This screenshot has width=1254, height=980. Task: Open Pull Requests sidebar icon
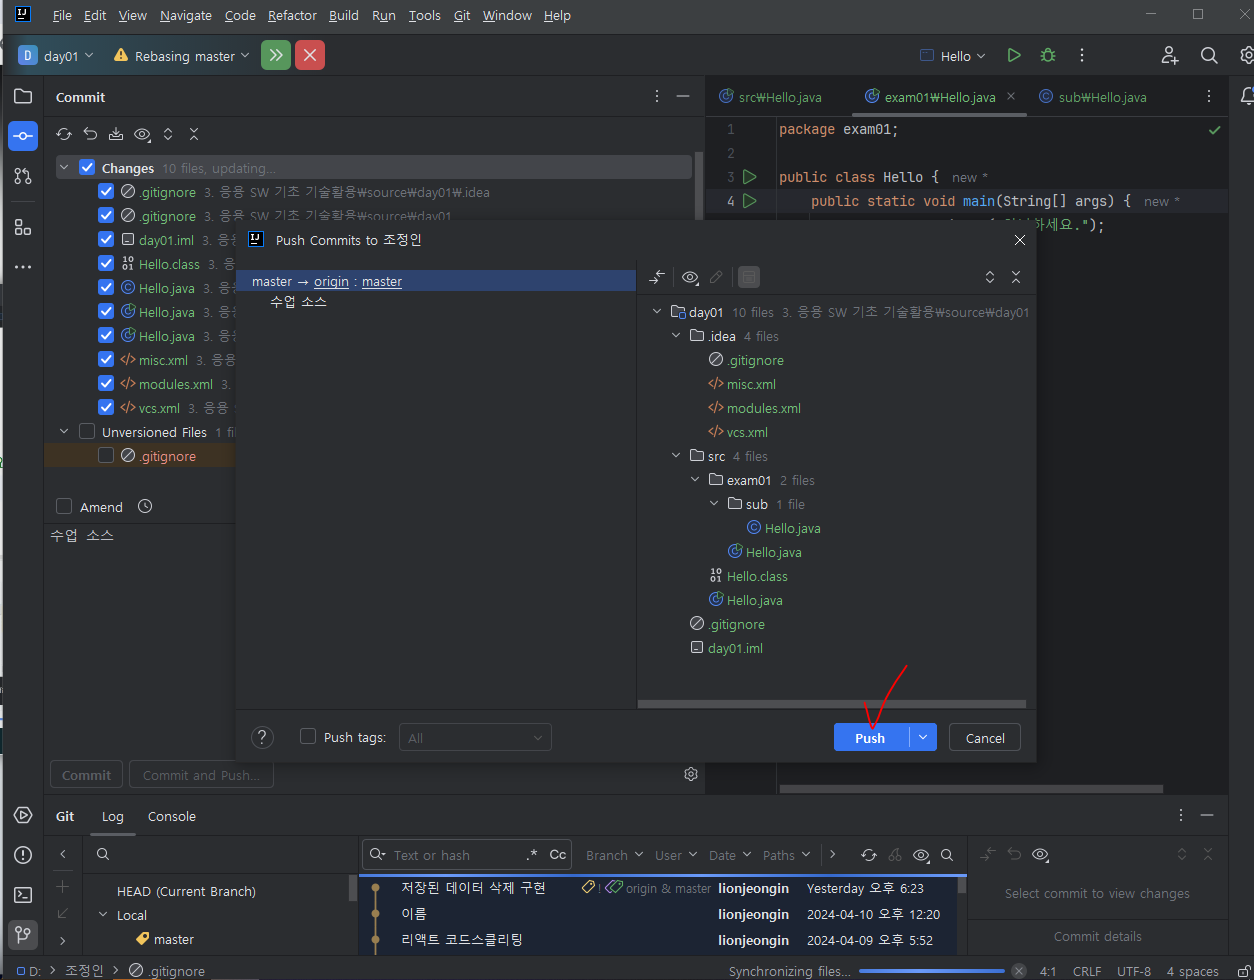pos(23,176)
